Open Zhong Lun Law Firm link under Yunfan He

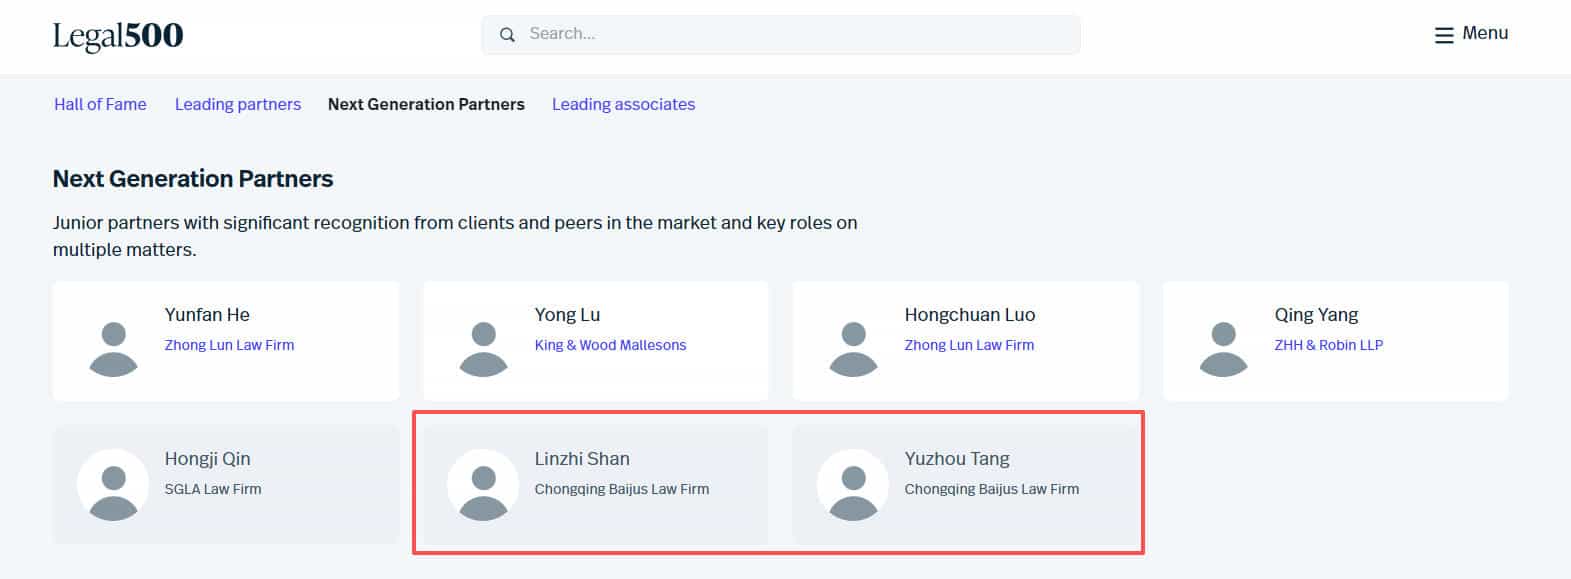229,345
